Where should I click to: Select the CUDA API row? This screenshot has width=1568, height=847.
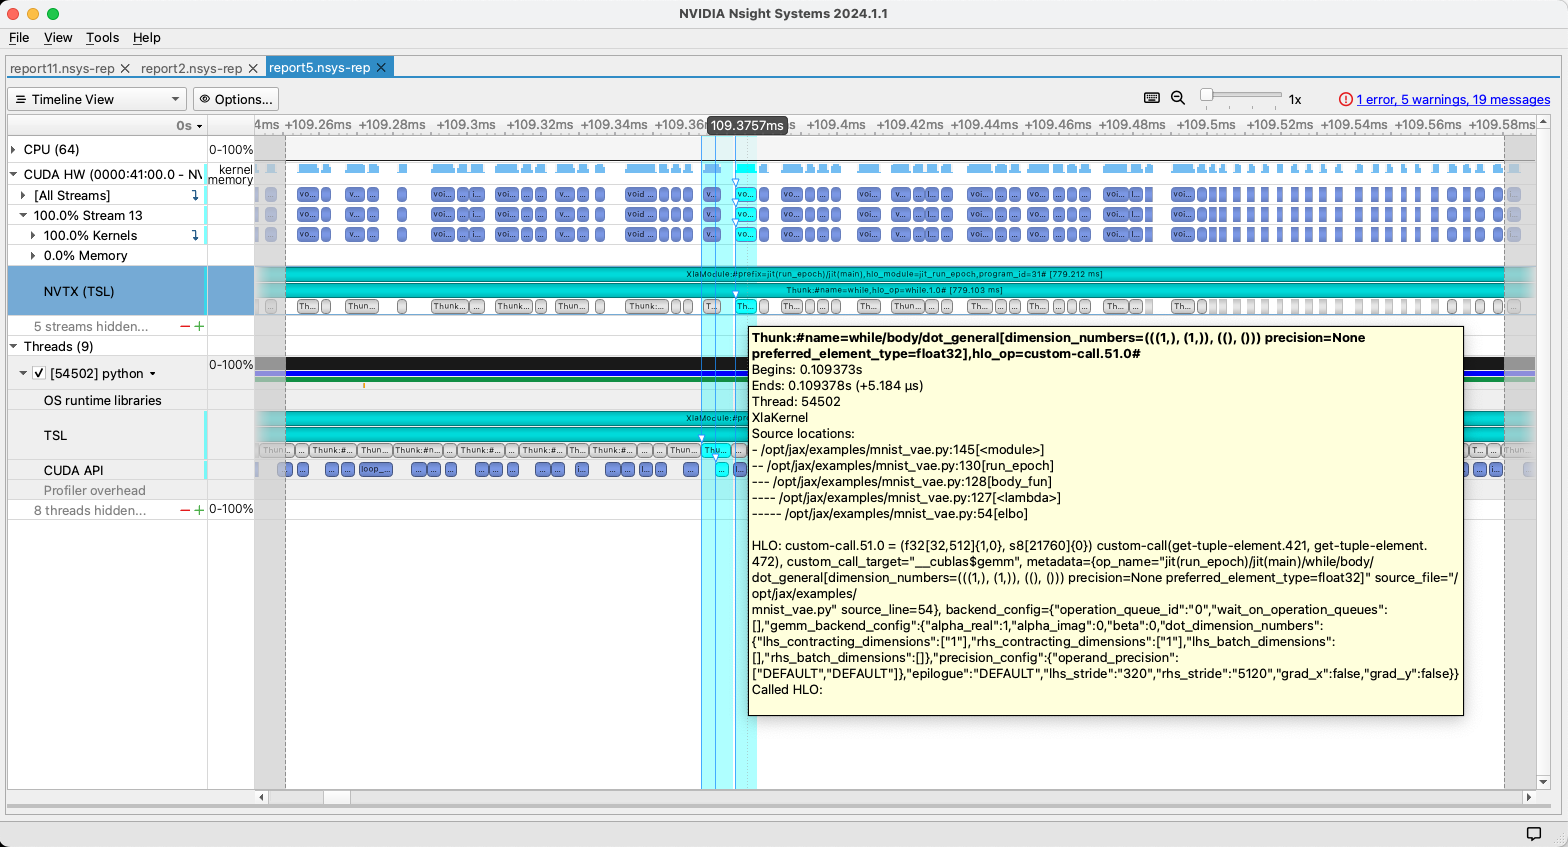(107, 470)
